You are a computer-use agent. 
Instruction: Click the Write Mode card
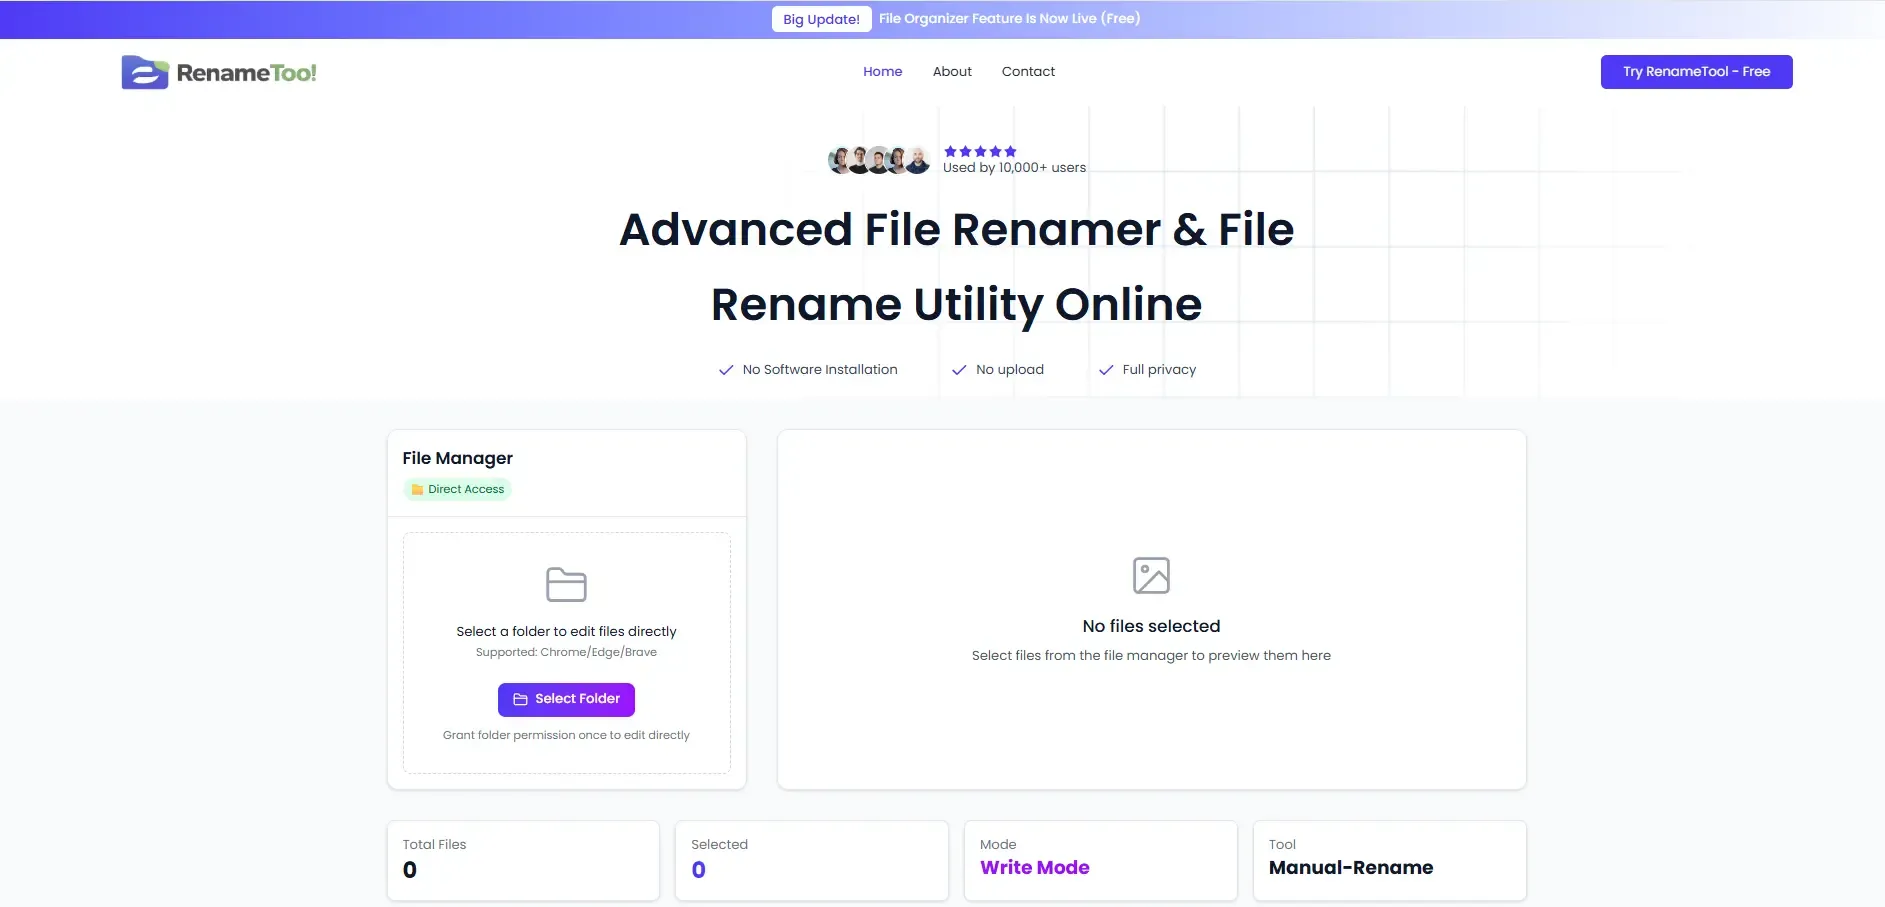coord(1100,860)
